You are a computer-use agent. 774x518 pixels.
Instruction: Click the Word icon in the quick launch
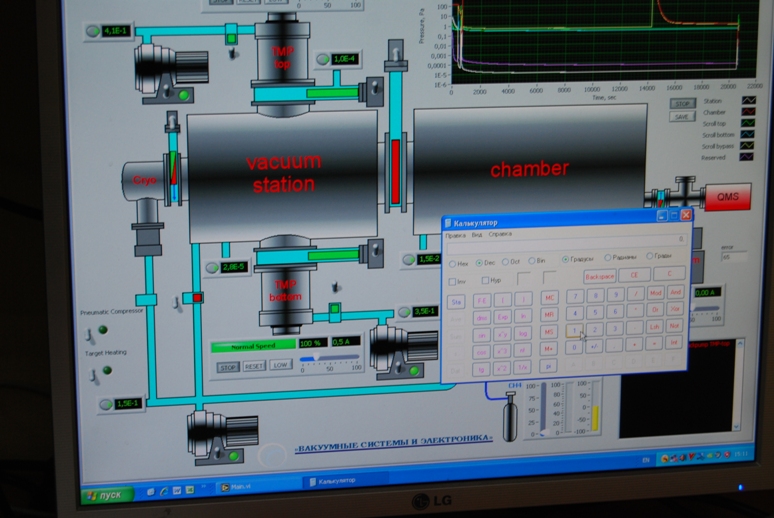pos(177,491)
